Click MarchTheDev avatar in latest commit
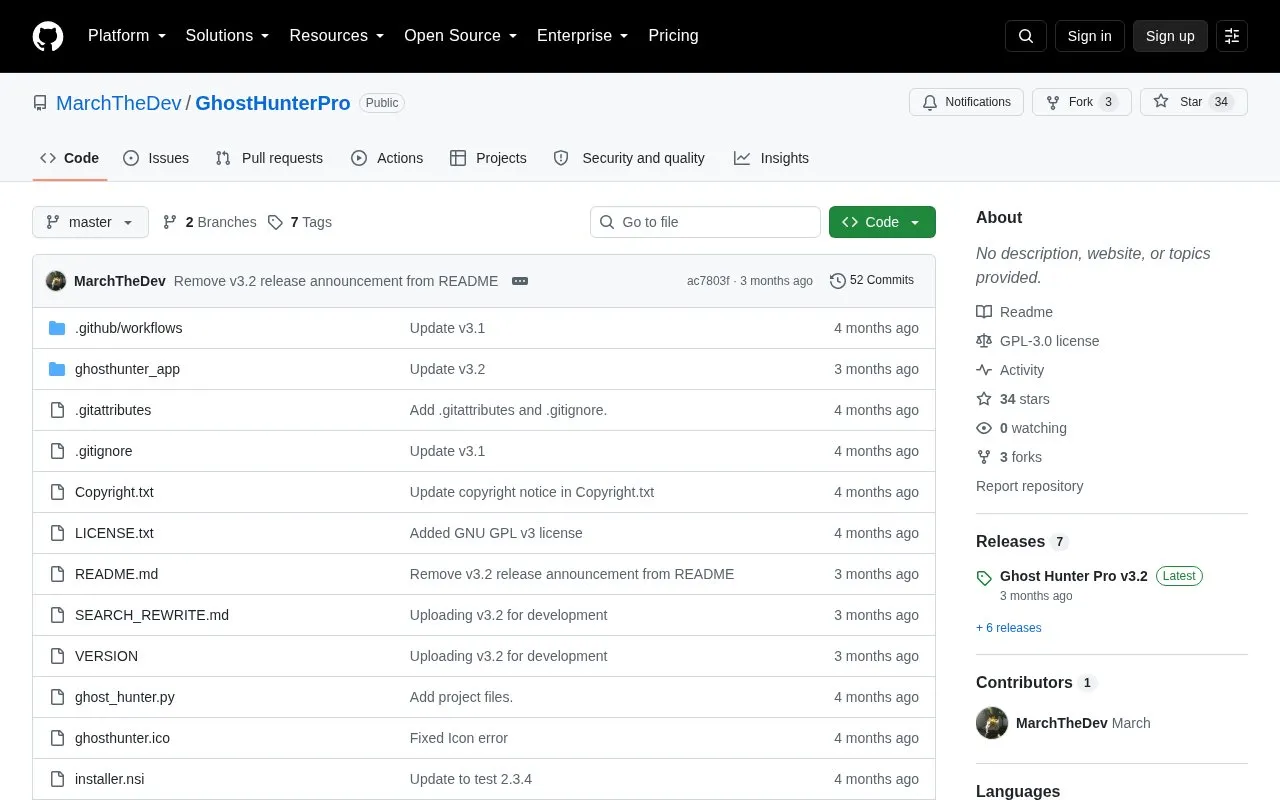 point(56,281)
